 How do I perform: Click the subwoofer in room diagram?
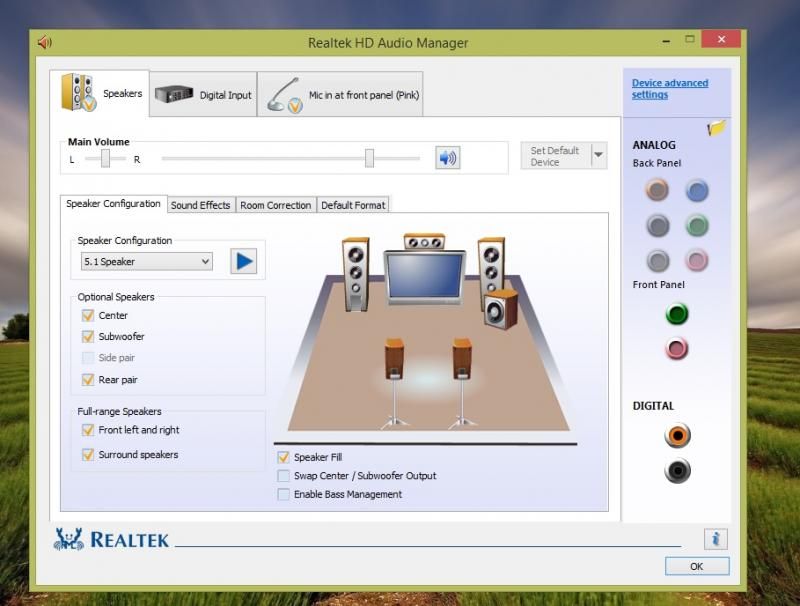tap(501, 310)
